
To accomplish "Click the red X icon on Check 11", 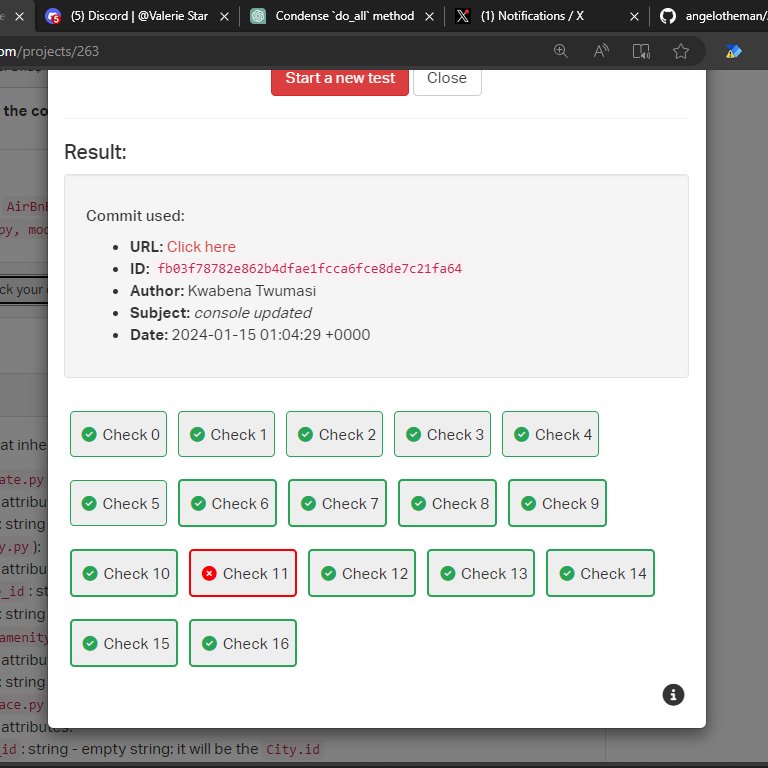I will tap(209, 573).
